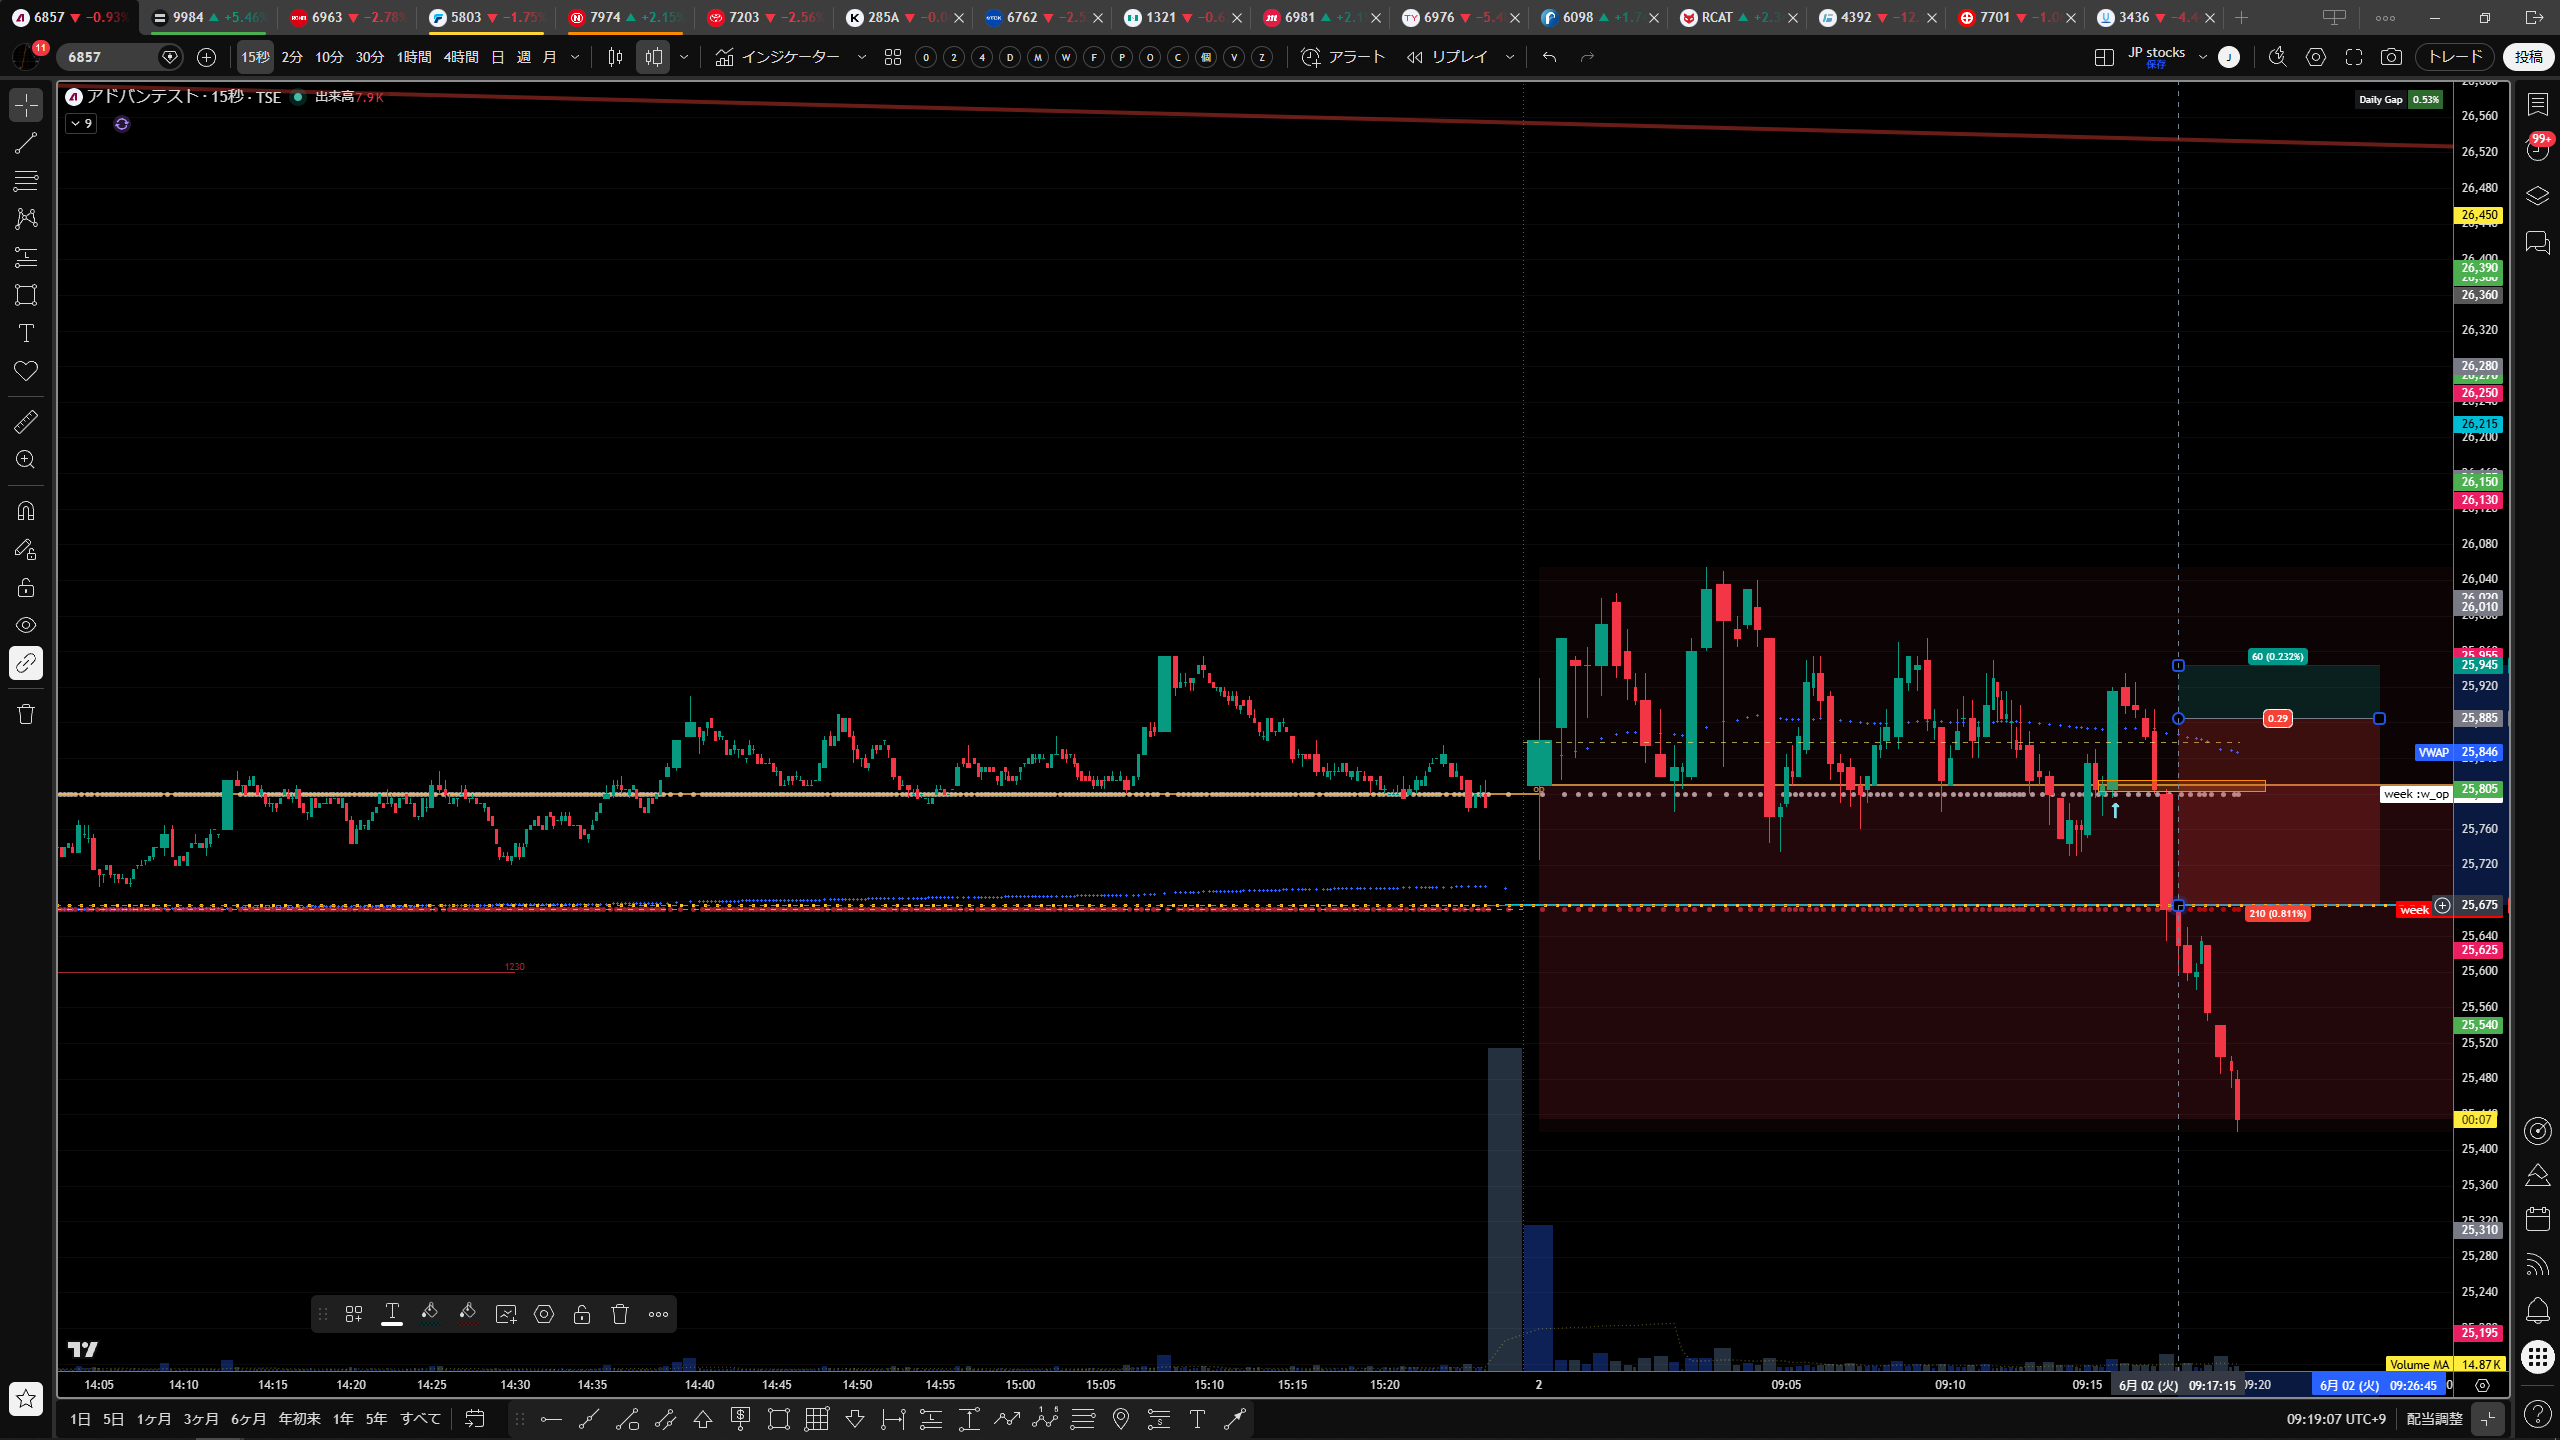Delete drawings with the trash icon

(x=26, y=714)
